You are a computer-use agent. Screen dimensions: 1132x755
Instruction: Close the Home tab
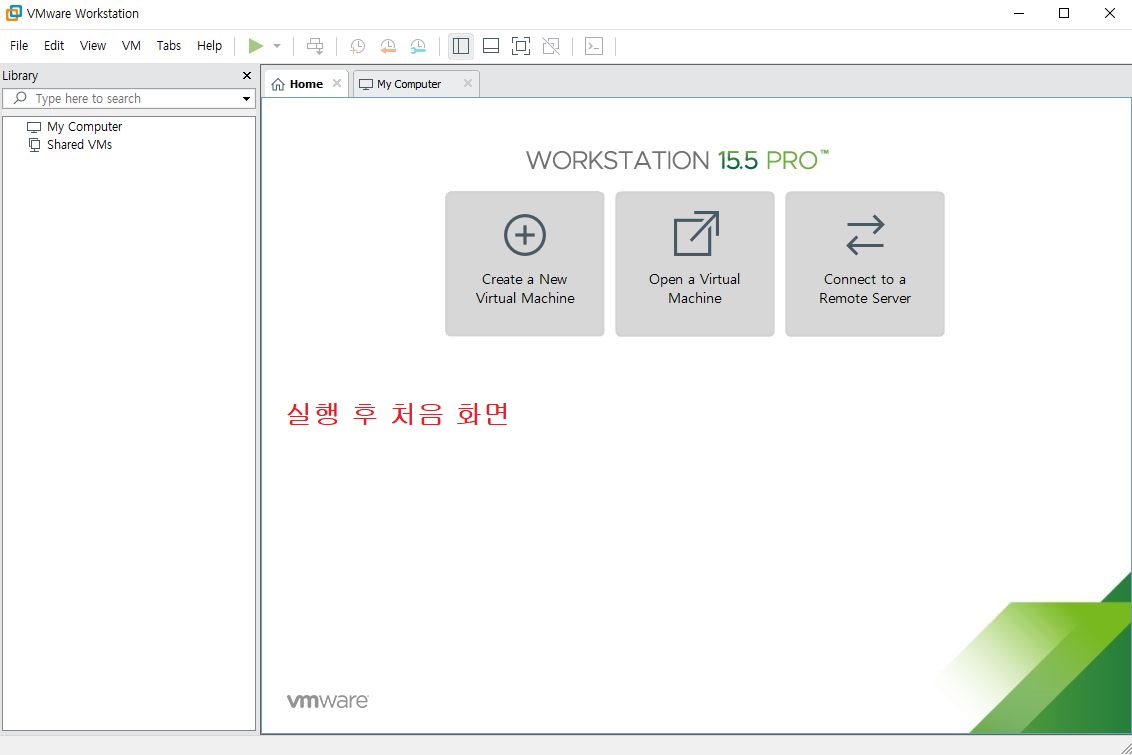tap(336, 83)
